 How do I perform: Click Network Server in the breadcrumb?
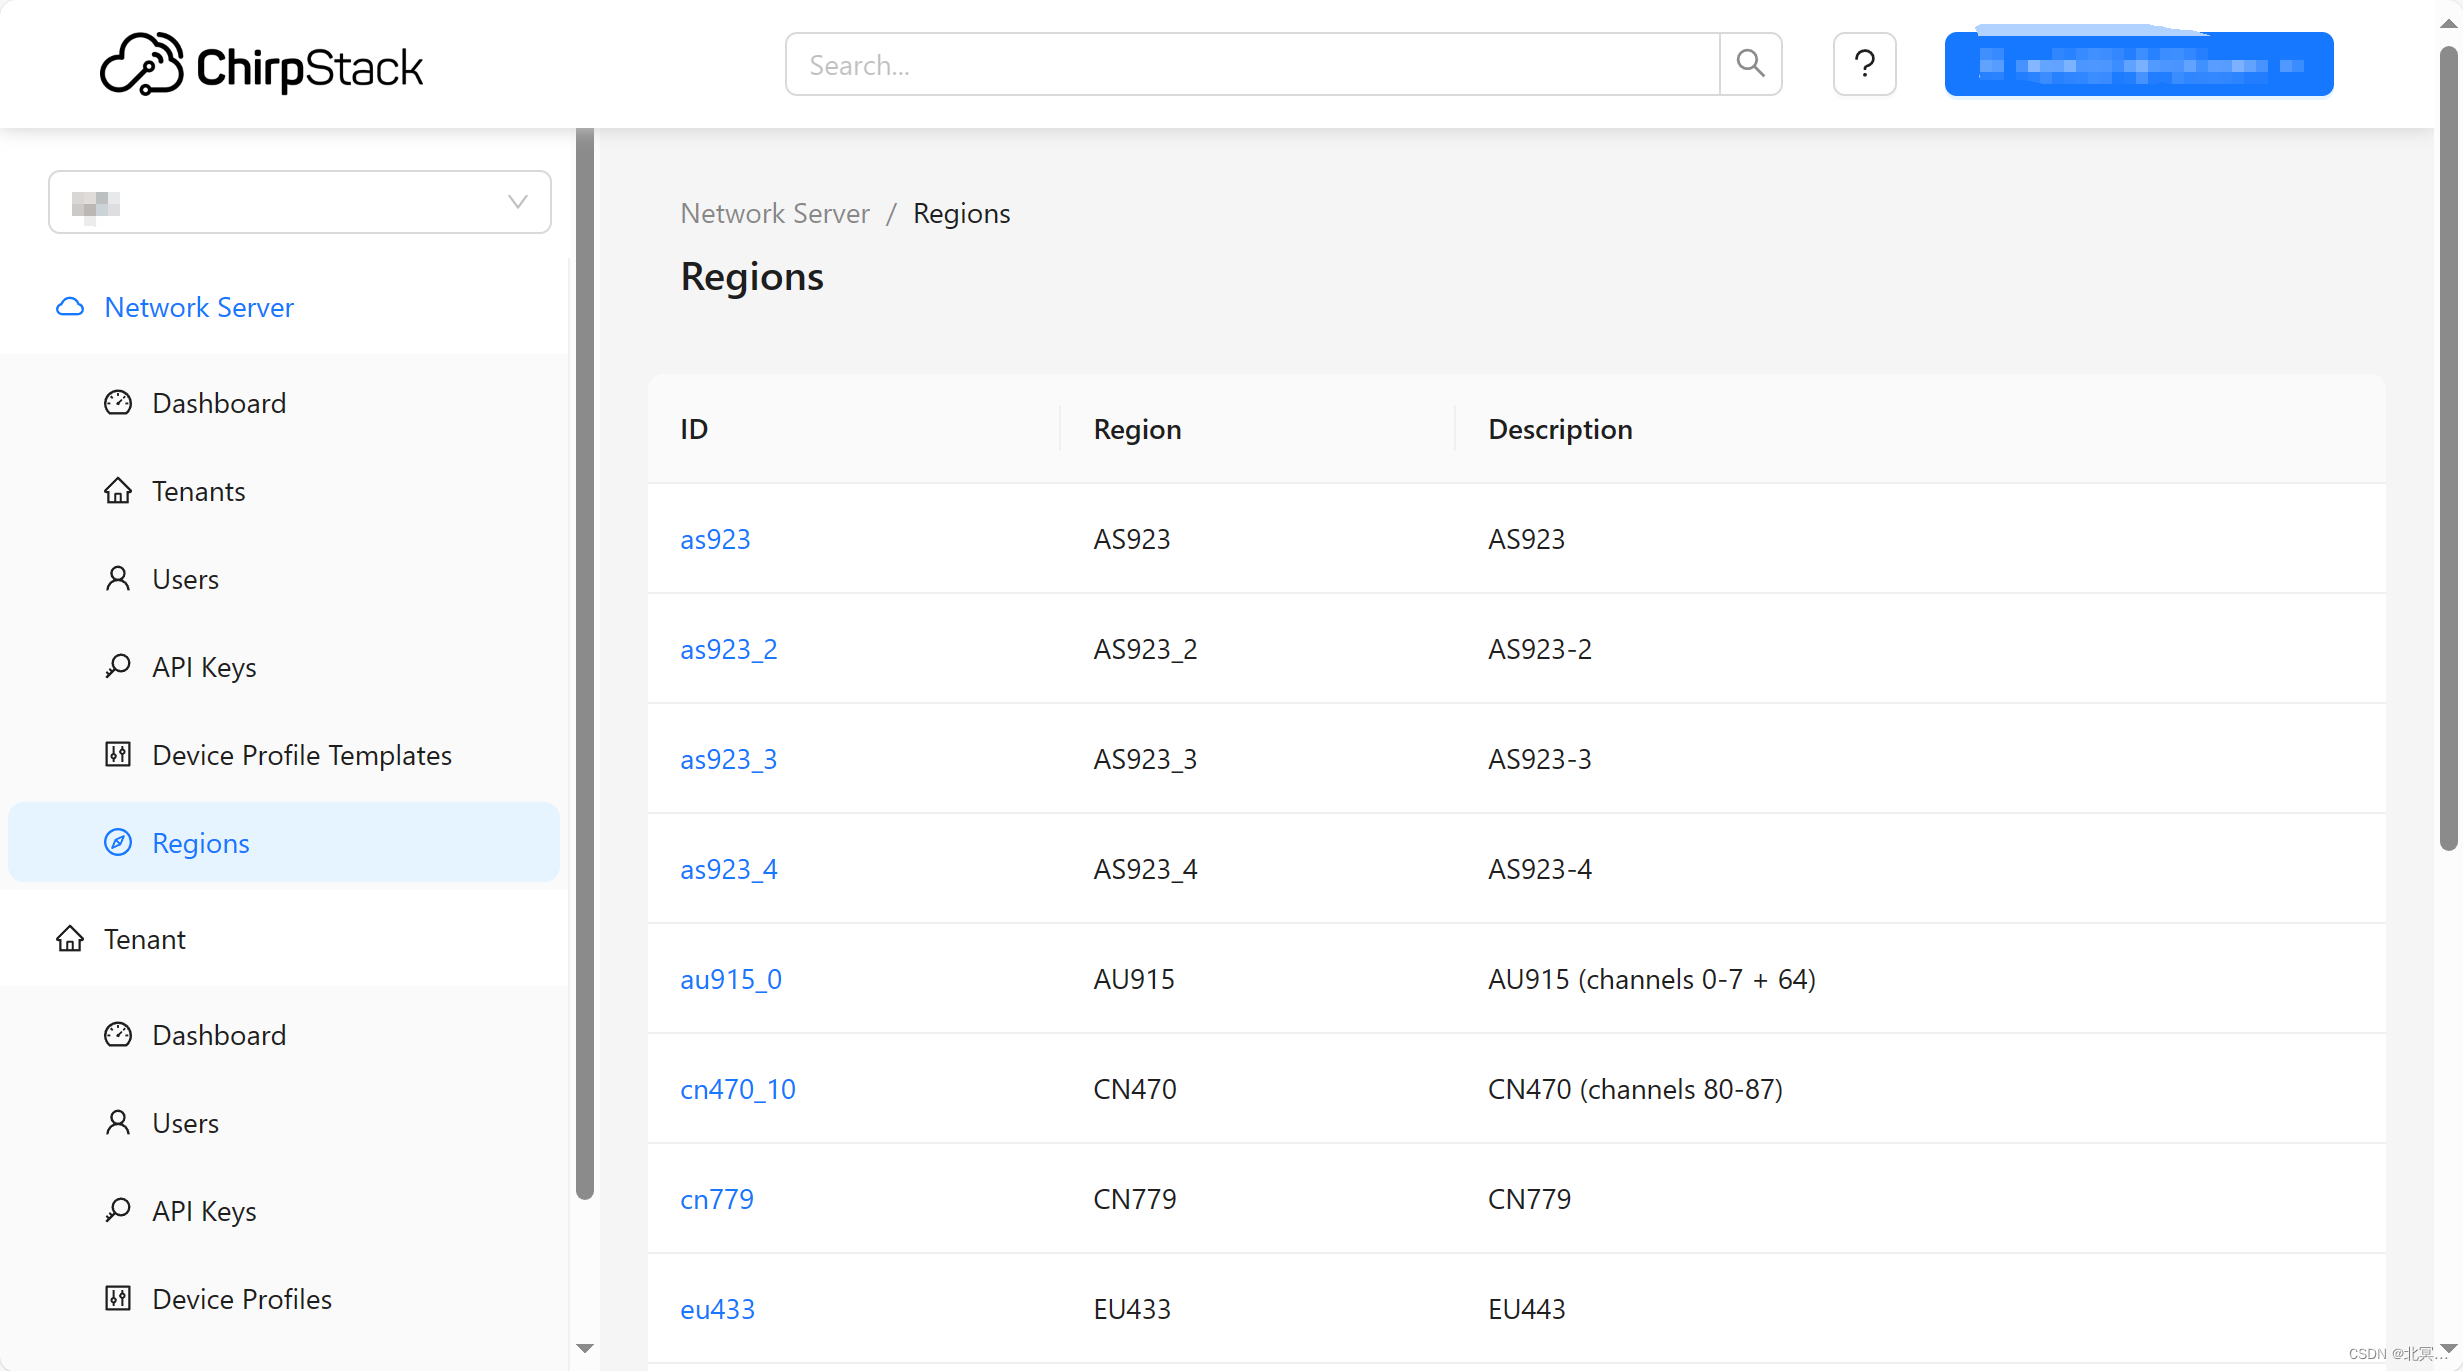[775, 213]
